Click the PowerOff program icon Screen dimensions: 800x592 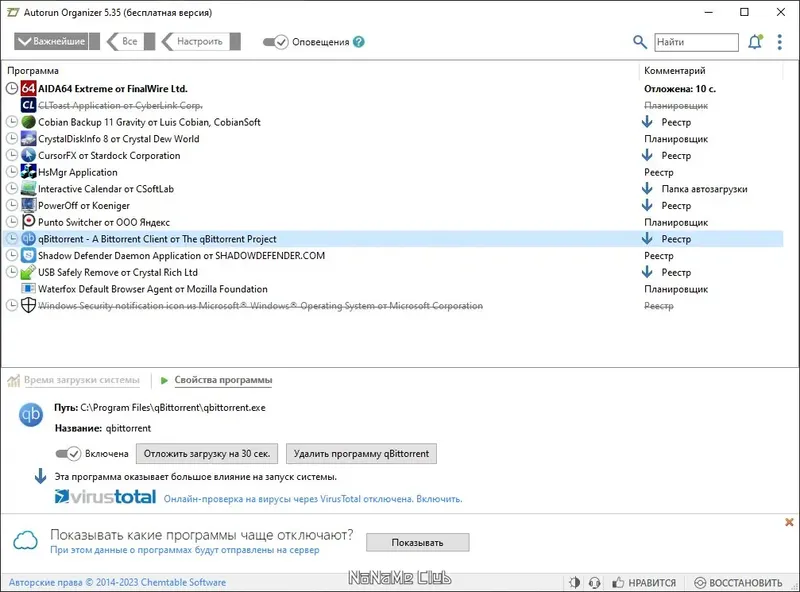coord(29,205)
